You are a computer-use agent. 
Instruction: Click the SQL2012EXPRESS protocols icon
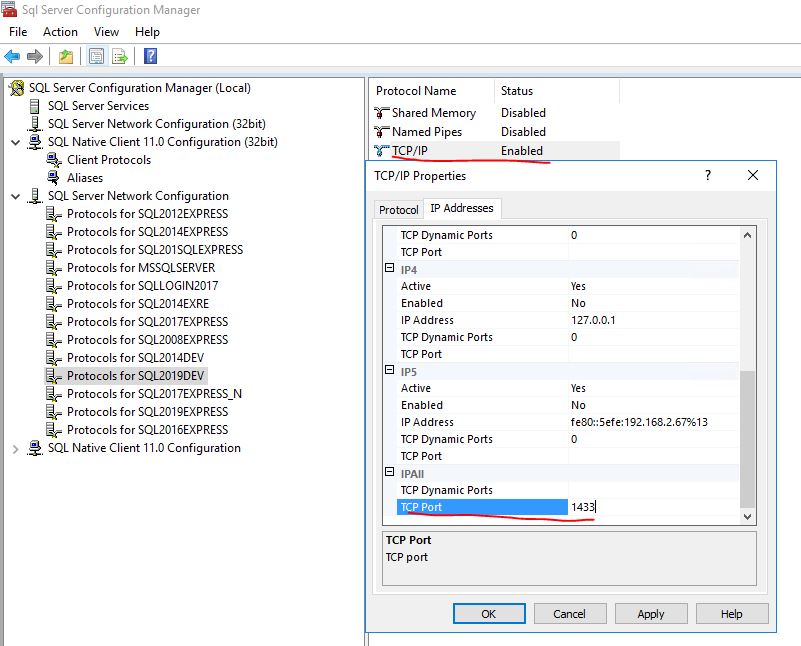click(54, 214)
